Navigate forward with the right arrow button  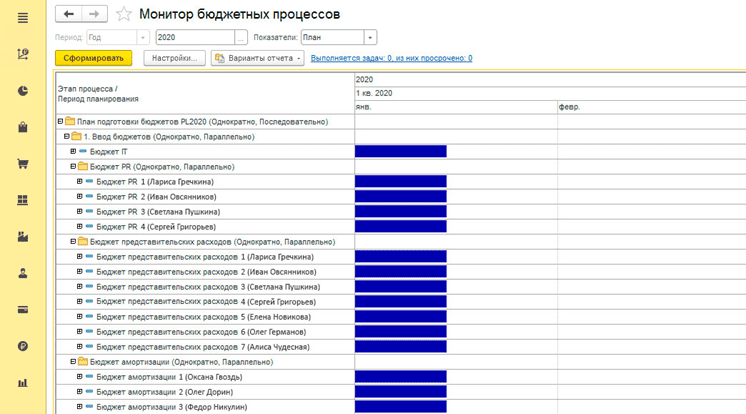pos(94,14)
